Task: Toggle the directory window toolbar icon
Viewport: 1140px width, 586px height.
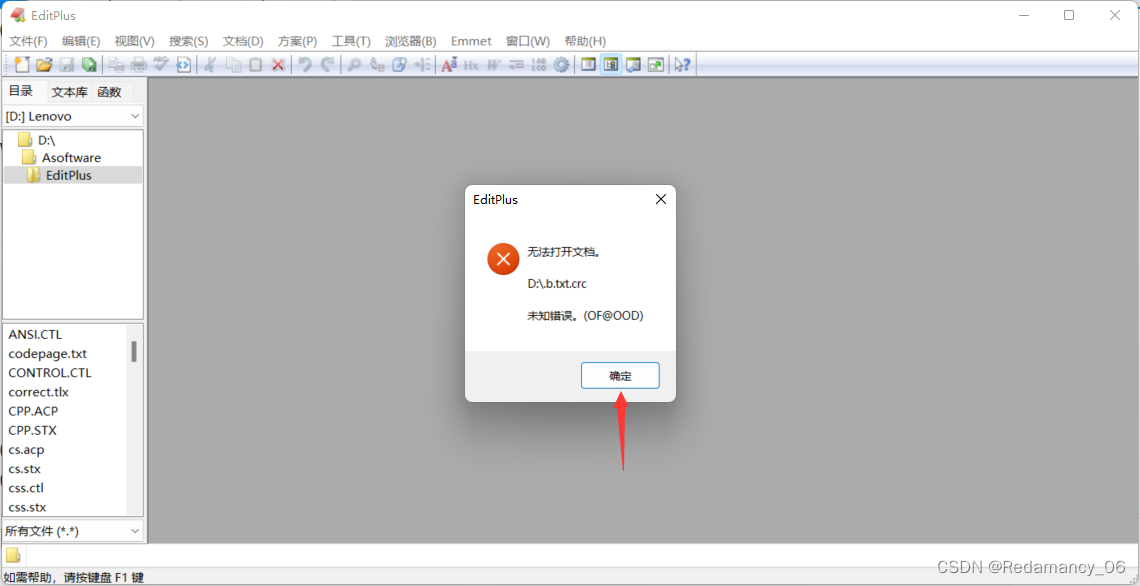Action: 588,65
